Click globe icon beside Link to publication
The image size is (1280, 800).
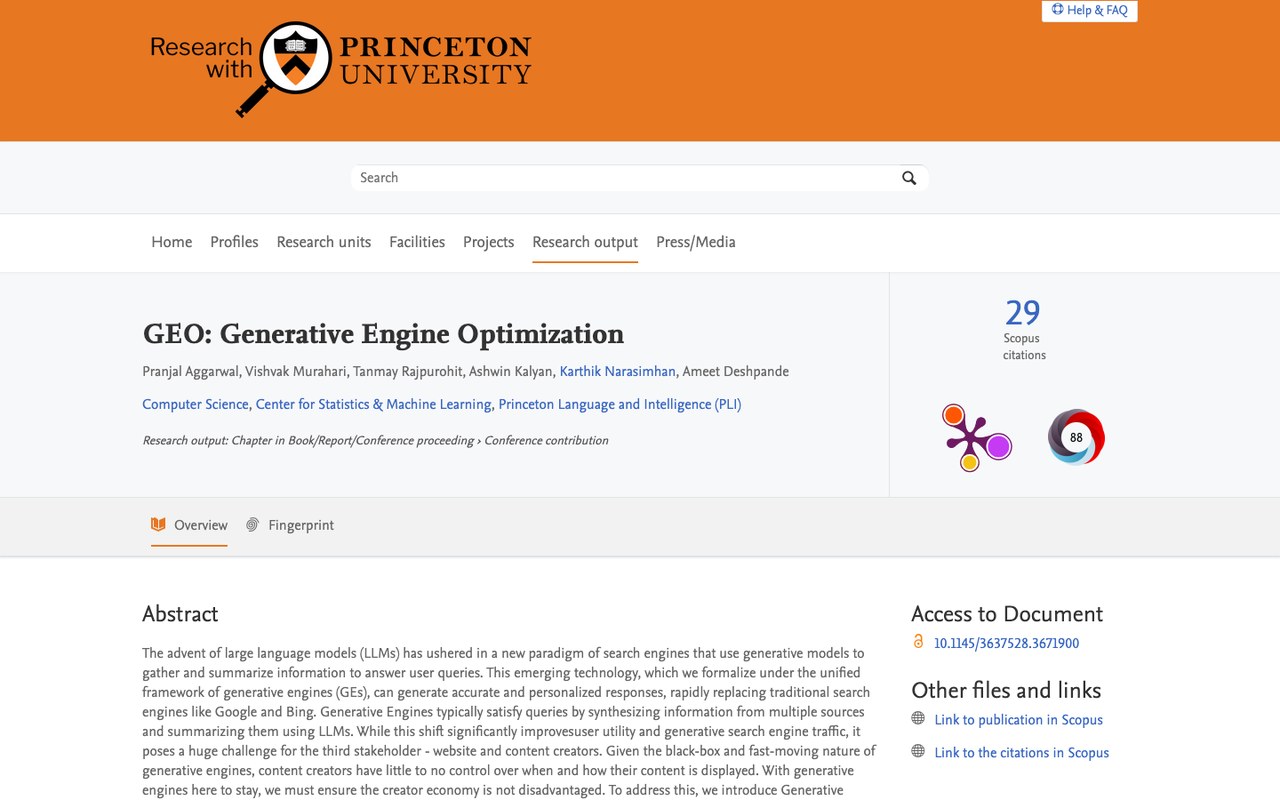[x=918, y=719]
